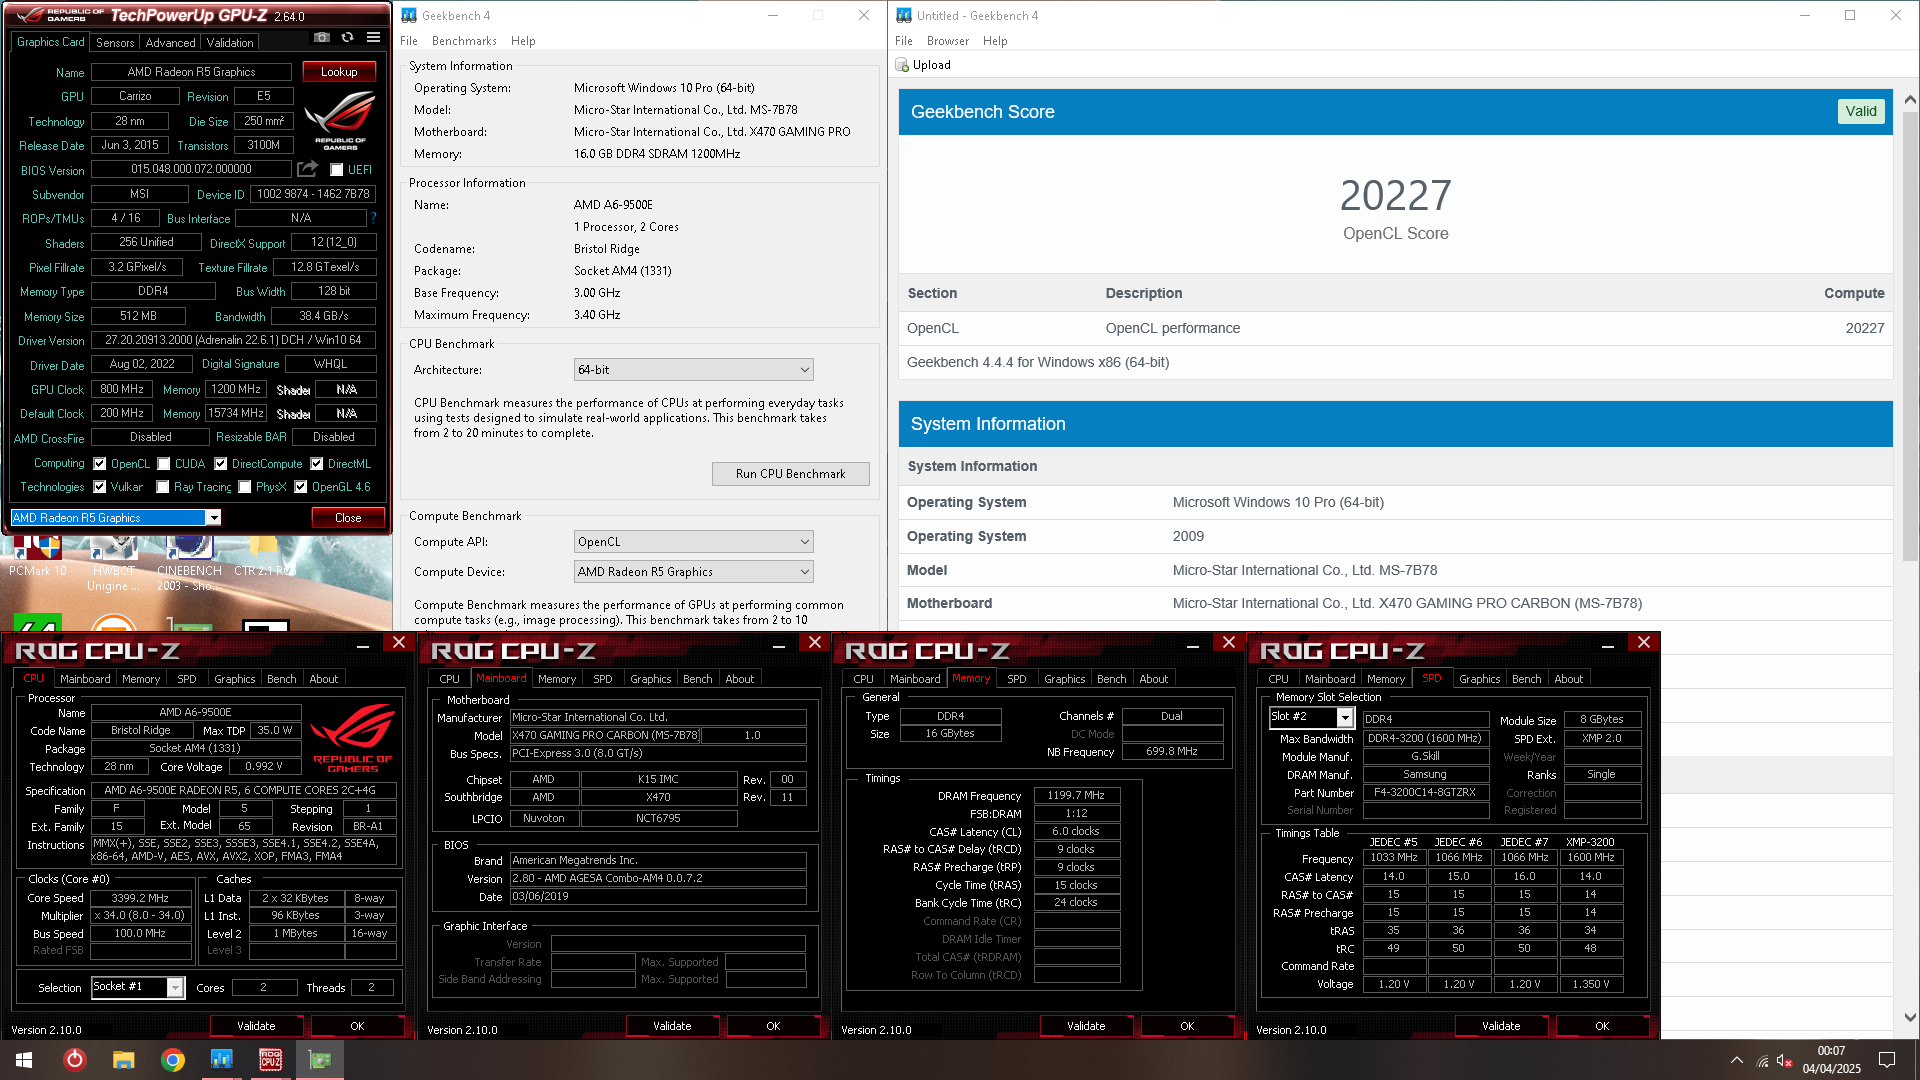Image resolution: width=1920 pixels, height=1080 pixels.
Task: Toggle the OpenCL checkbox in GPU-Z
Action: point(100,464)
